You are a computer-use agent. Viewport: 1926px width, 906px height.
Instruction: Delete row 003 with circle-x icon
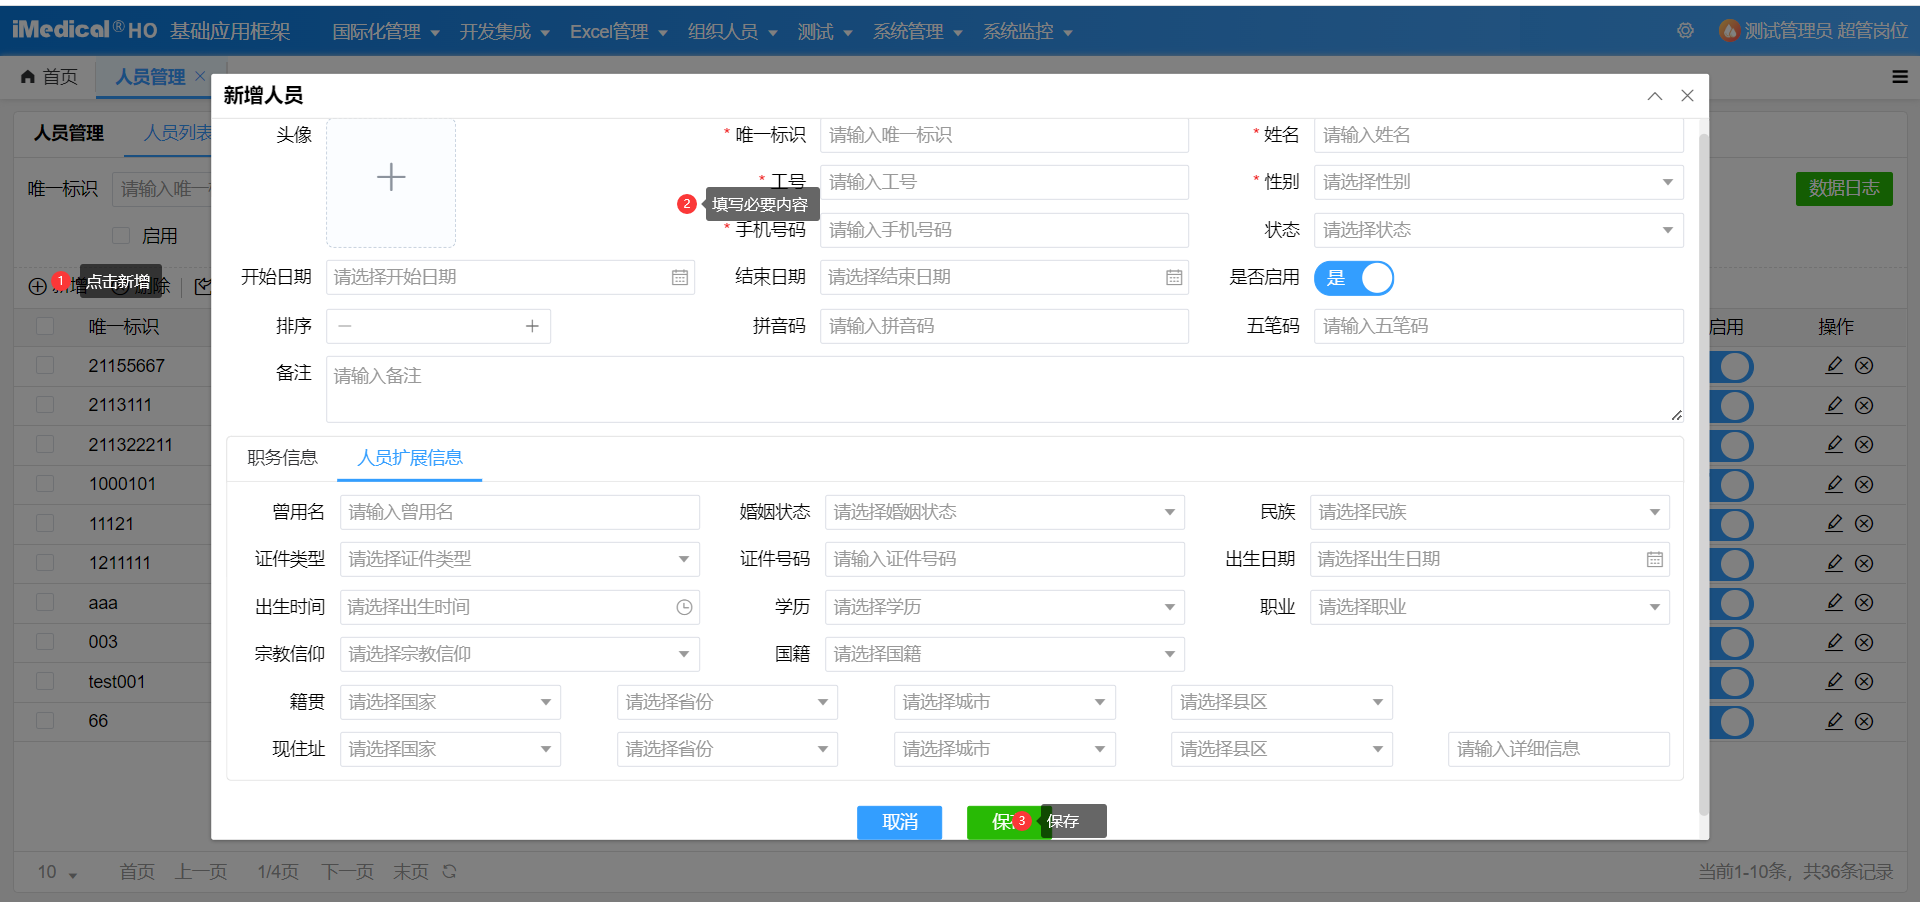(1864, 643)
